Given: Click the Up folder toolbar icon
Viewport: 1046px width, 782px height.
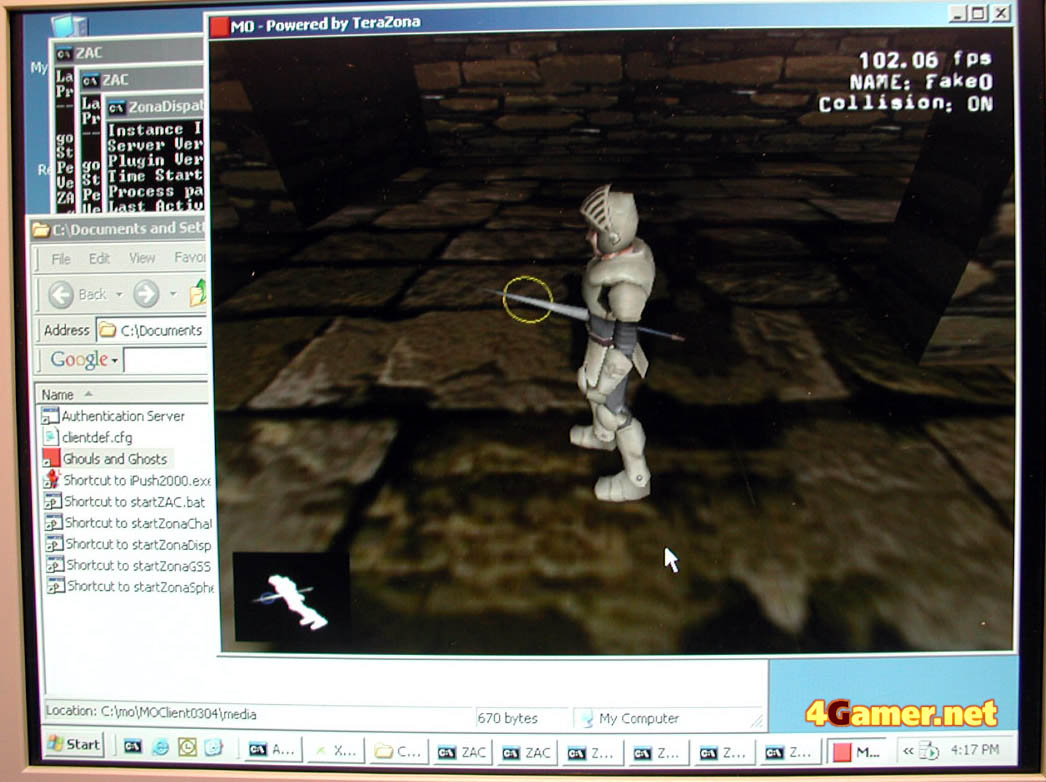Looking at the screenshot, I should coord(199,293).
